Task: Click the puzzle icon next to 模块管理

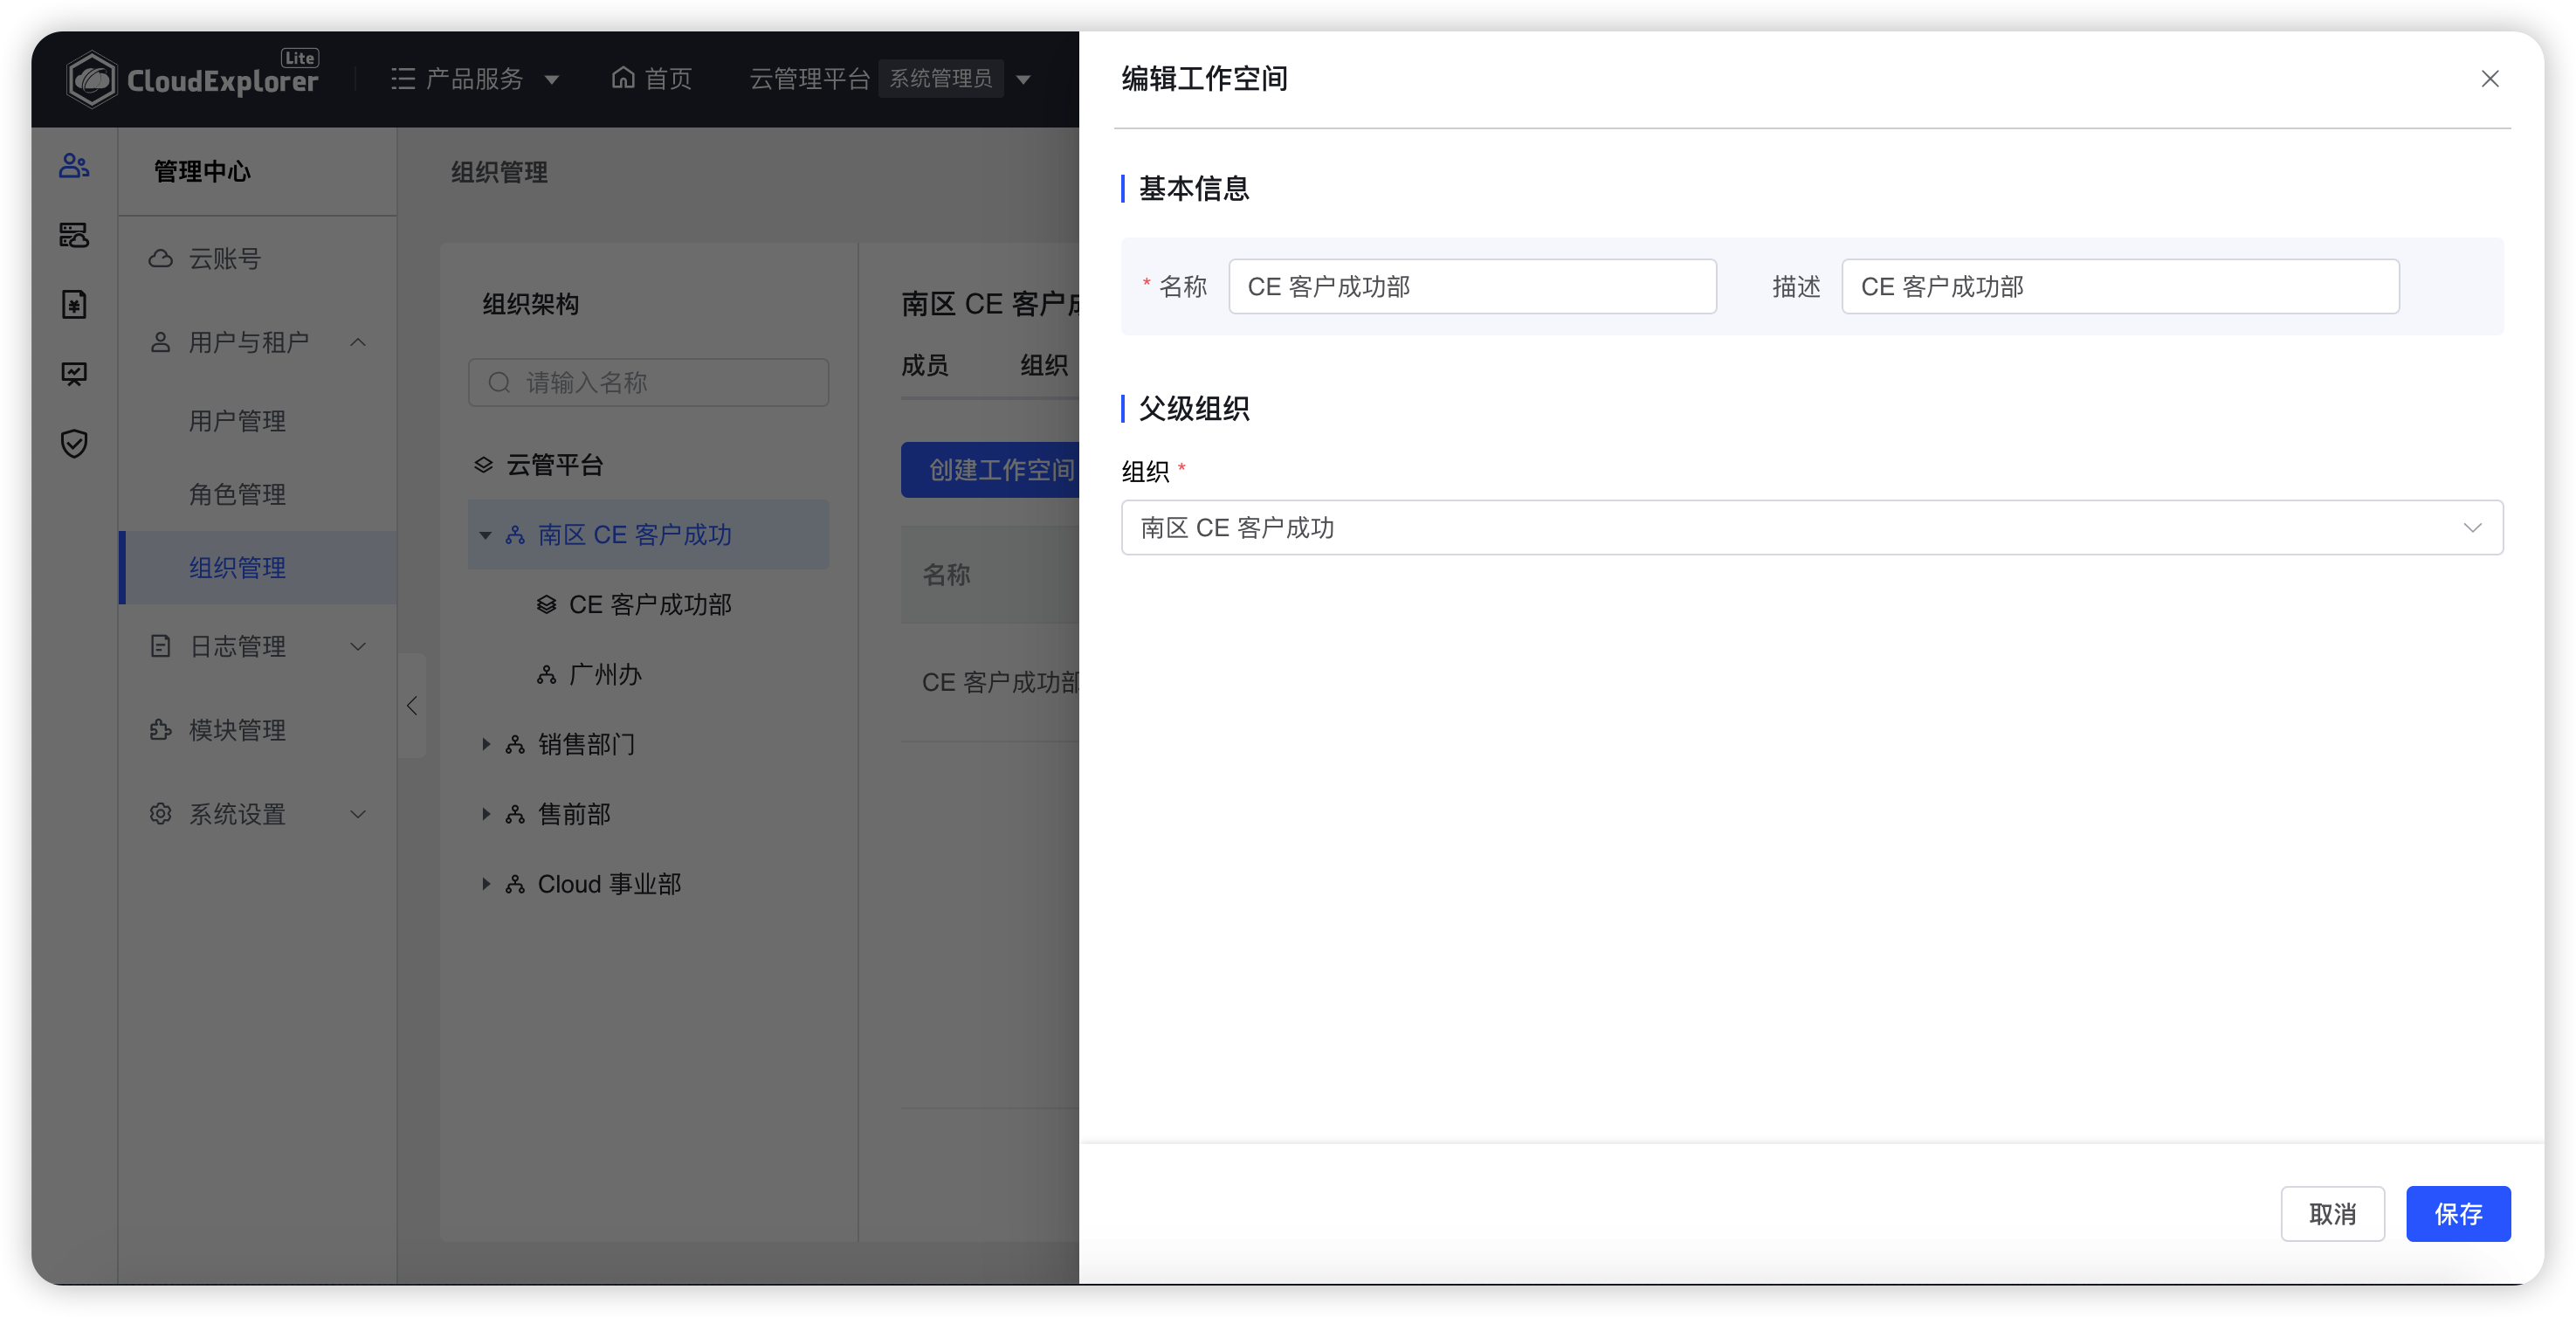Action: click(160, 730)
